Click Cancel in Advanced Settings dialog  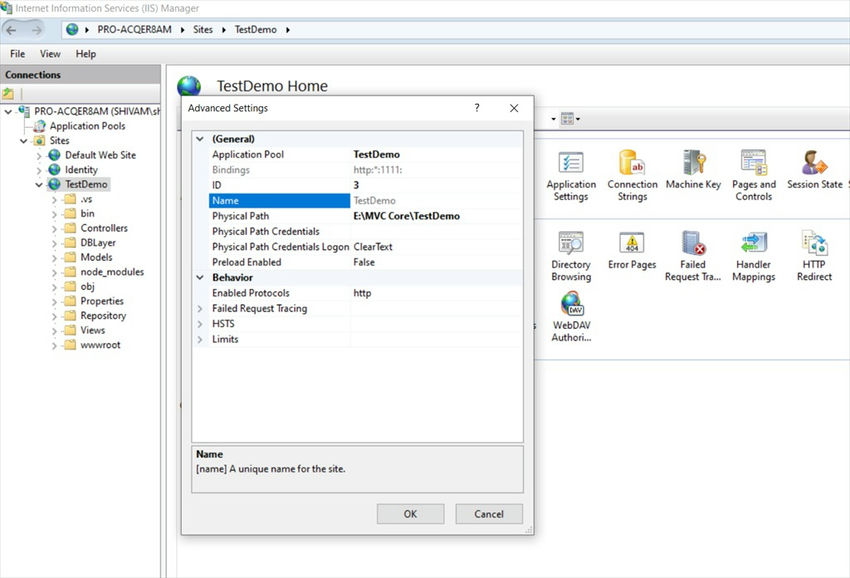pos(489,514)
